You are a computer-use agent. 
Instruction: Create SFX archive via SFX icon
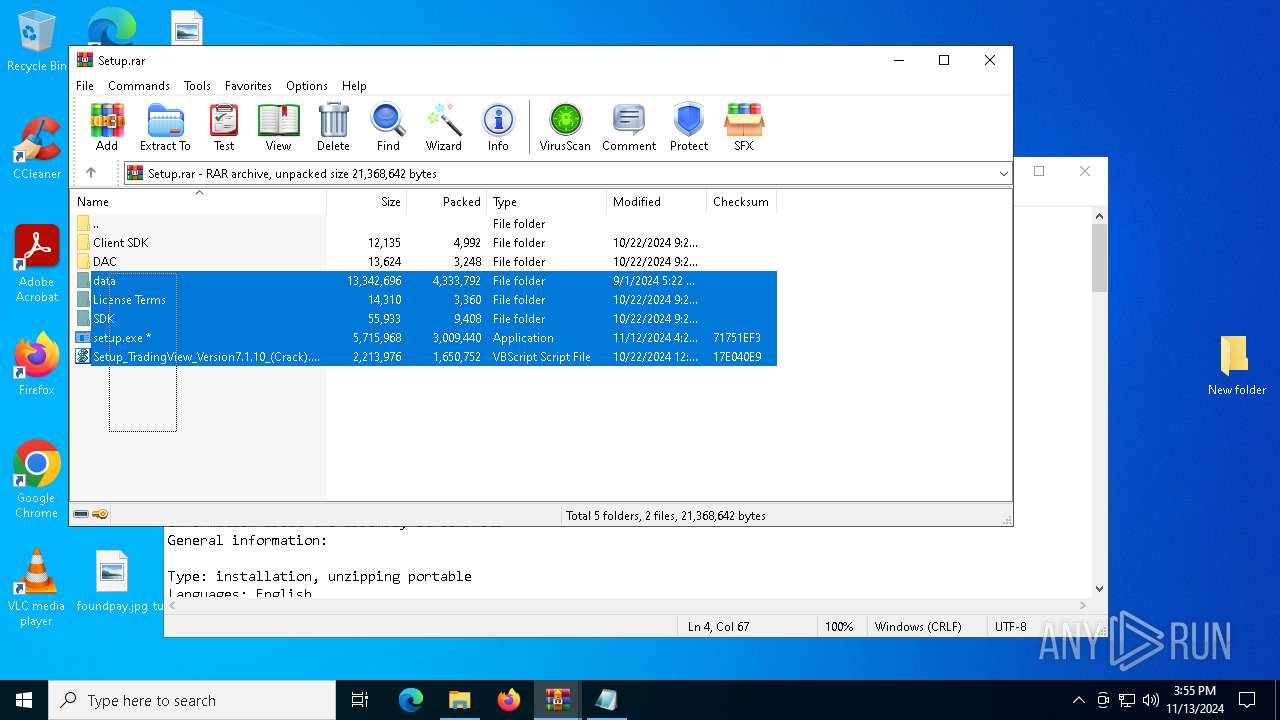pos(744,127)
